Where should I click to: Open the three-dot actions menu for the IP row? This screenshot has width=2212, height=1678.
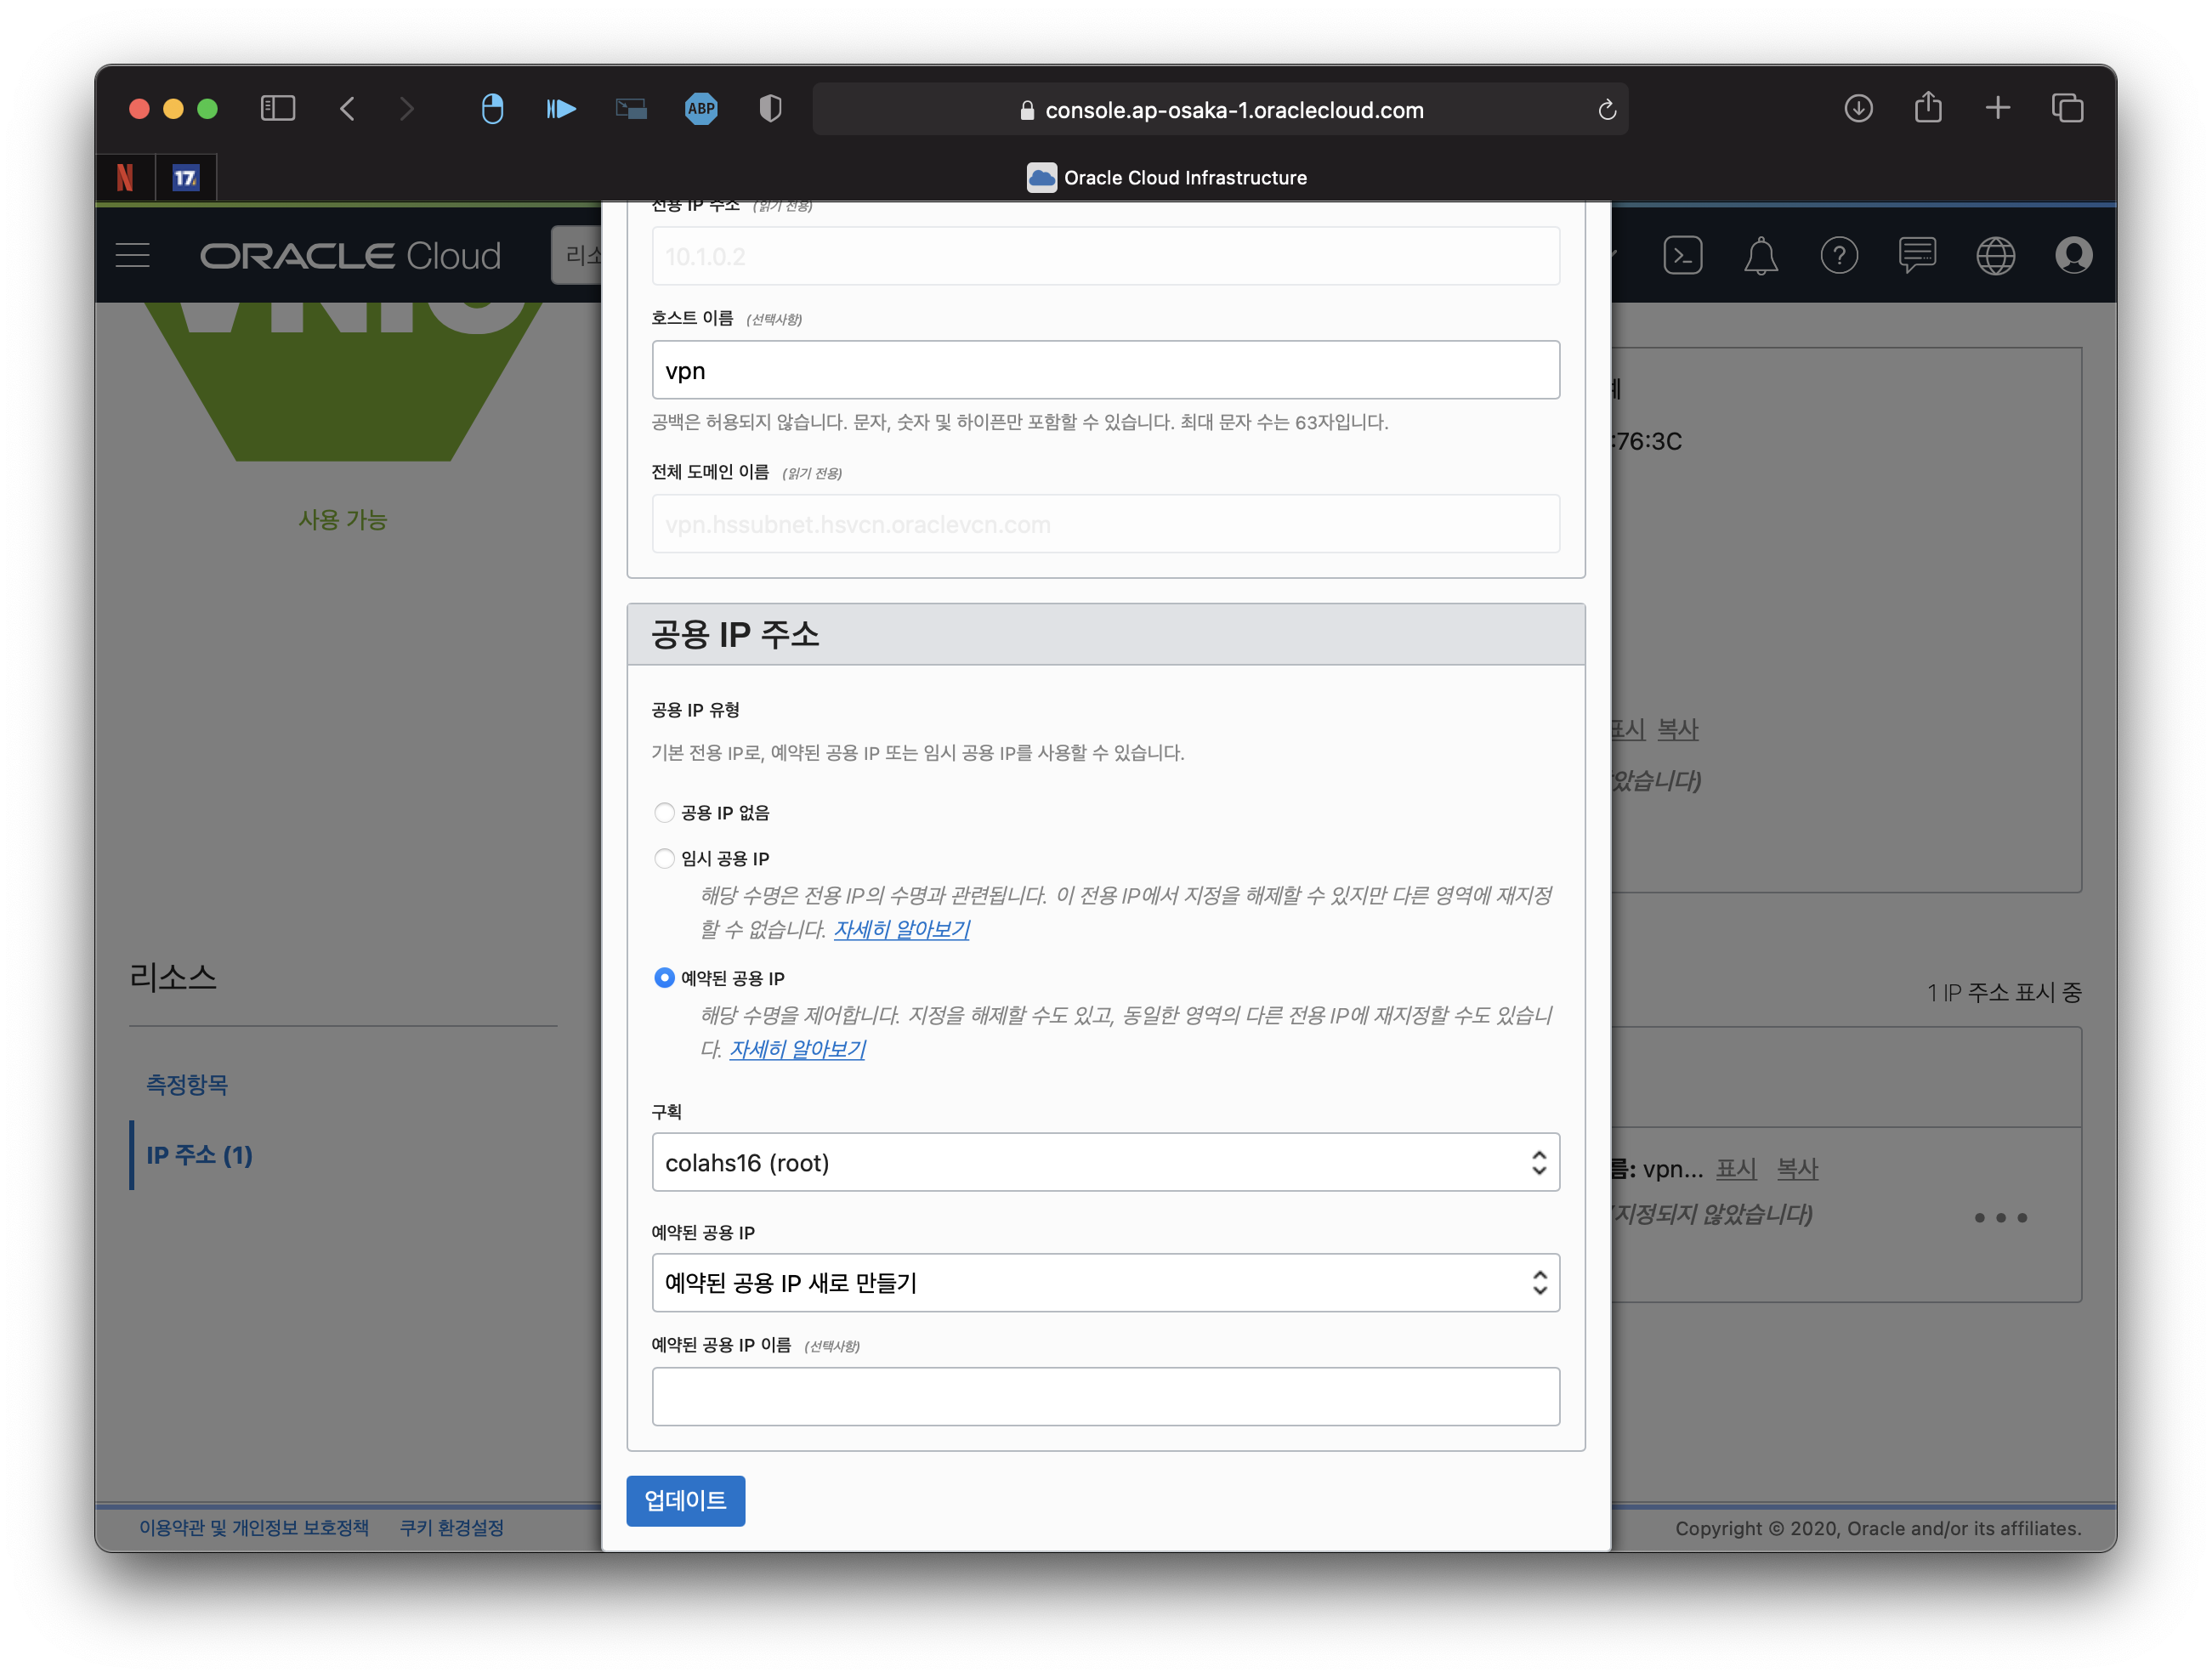point(2000,1217)
